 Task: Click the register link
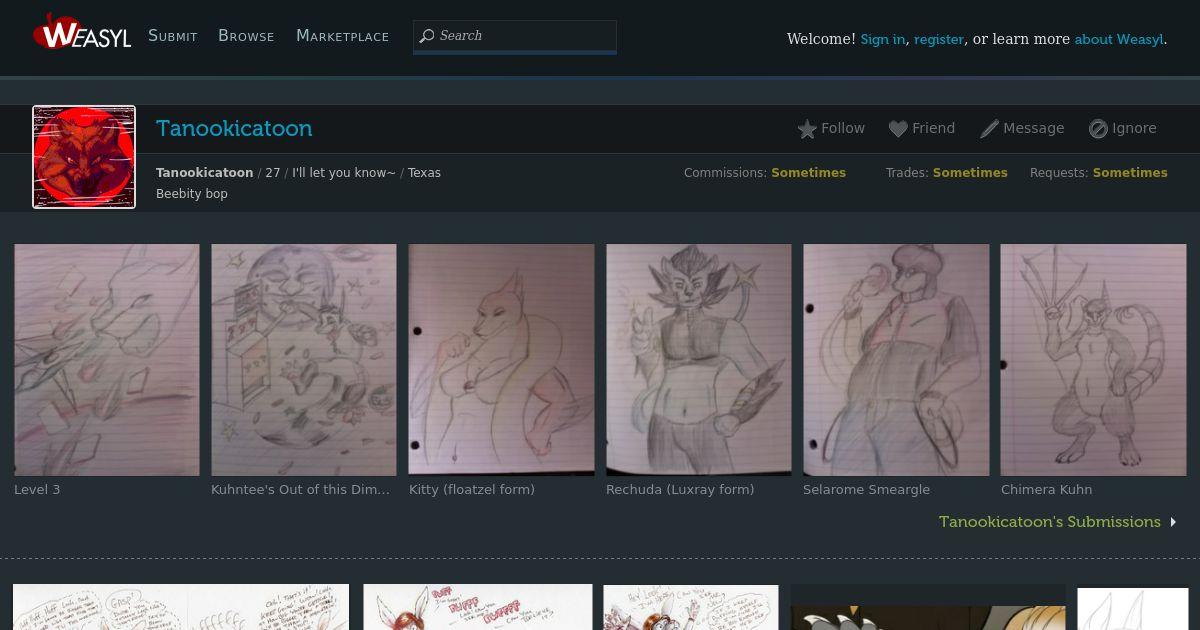939,39
